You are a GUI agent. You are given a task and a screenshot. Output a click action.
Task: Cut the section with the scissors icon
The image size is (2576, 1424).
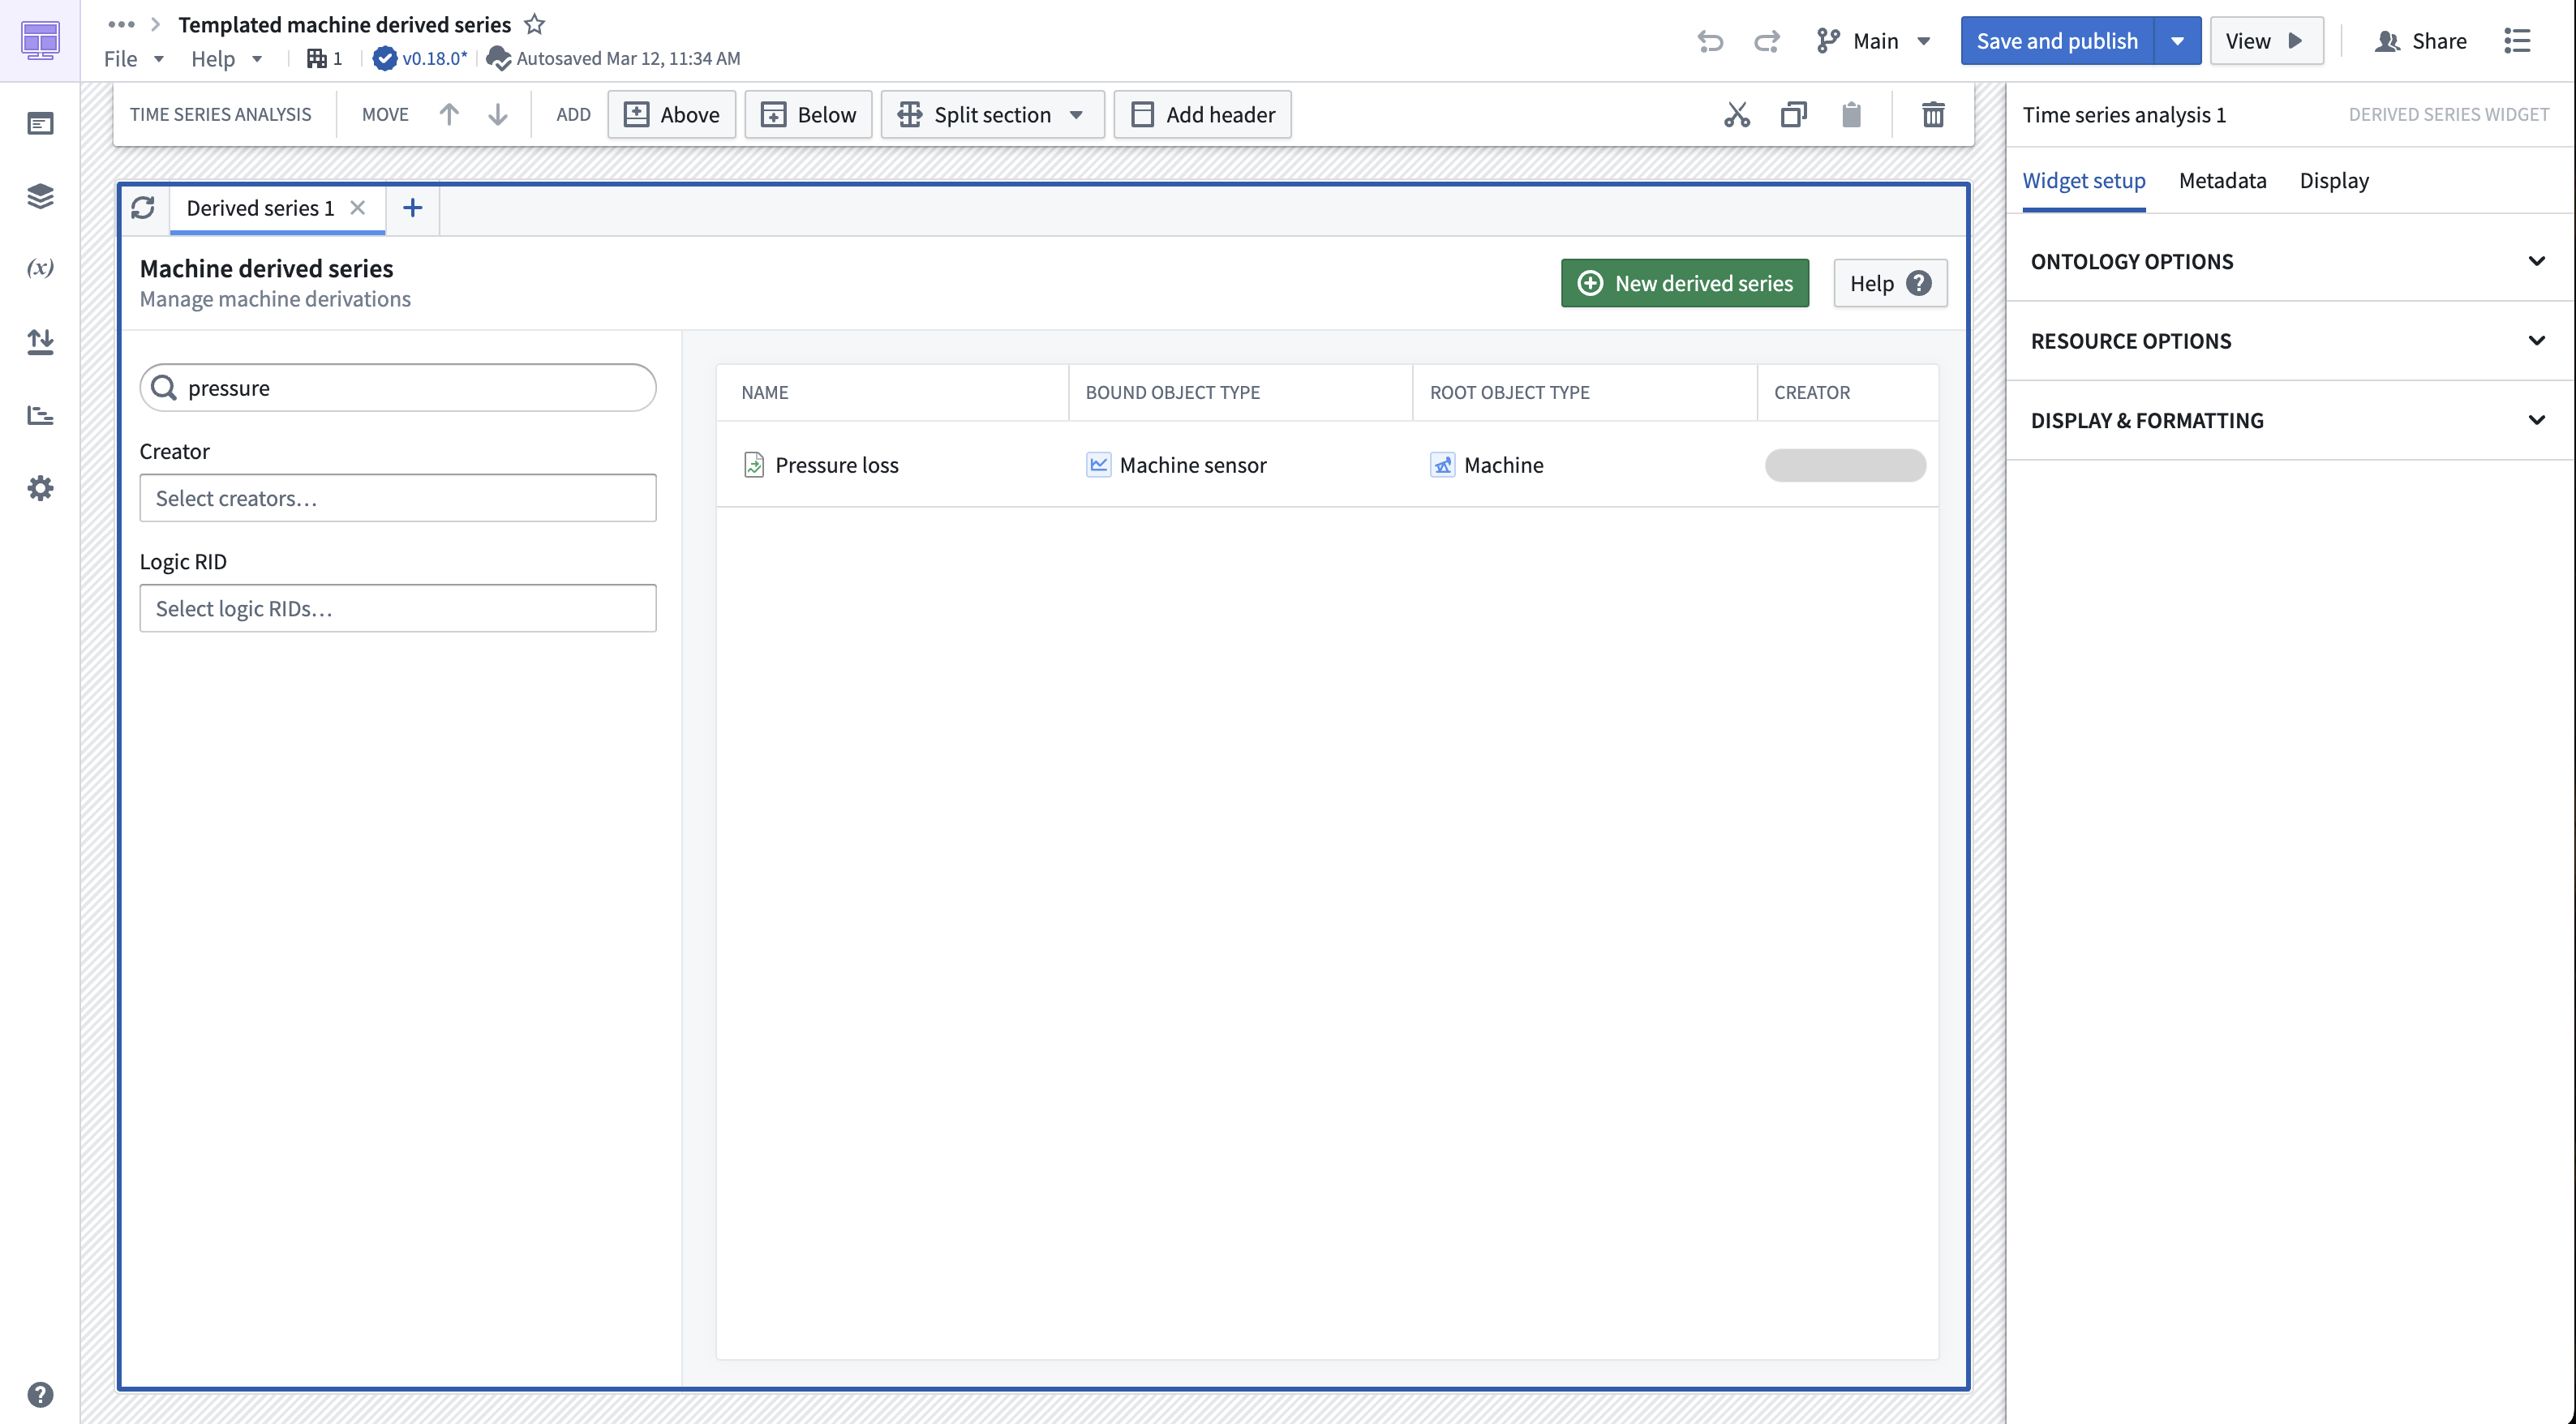coord(1737,114)
